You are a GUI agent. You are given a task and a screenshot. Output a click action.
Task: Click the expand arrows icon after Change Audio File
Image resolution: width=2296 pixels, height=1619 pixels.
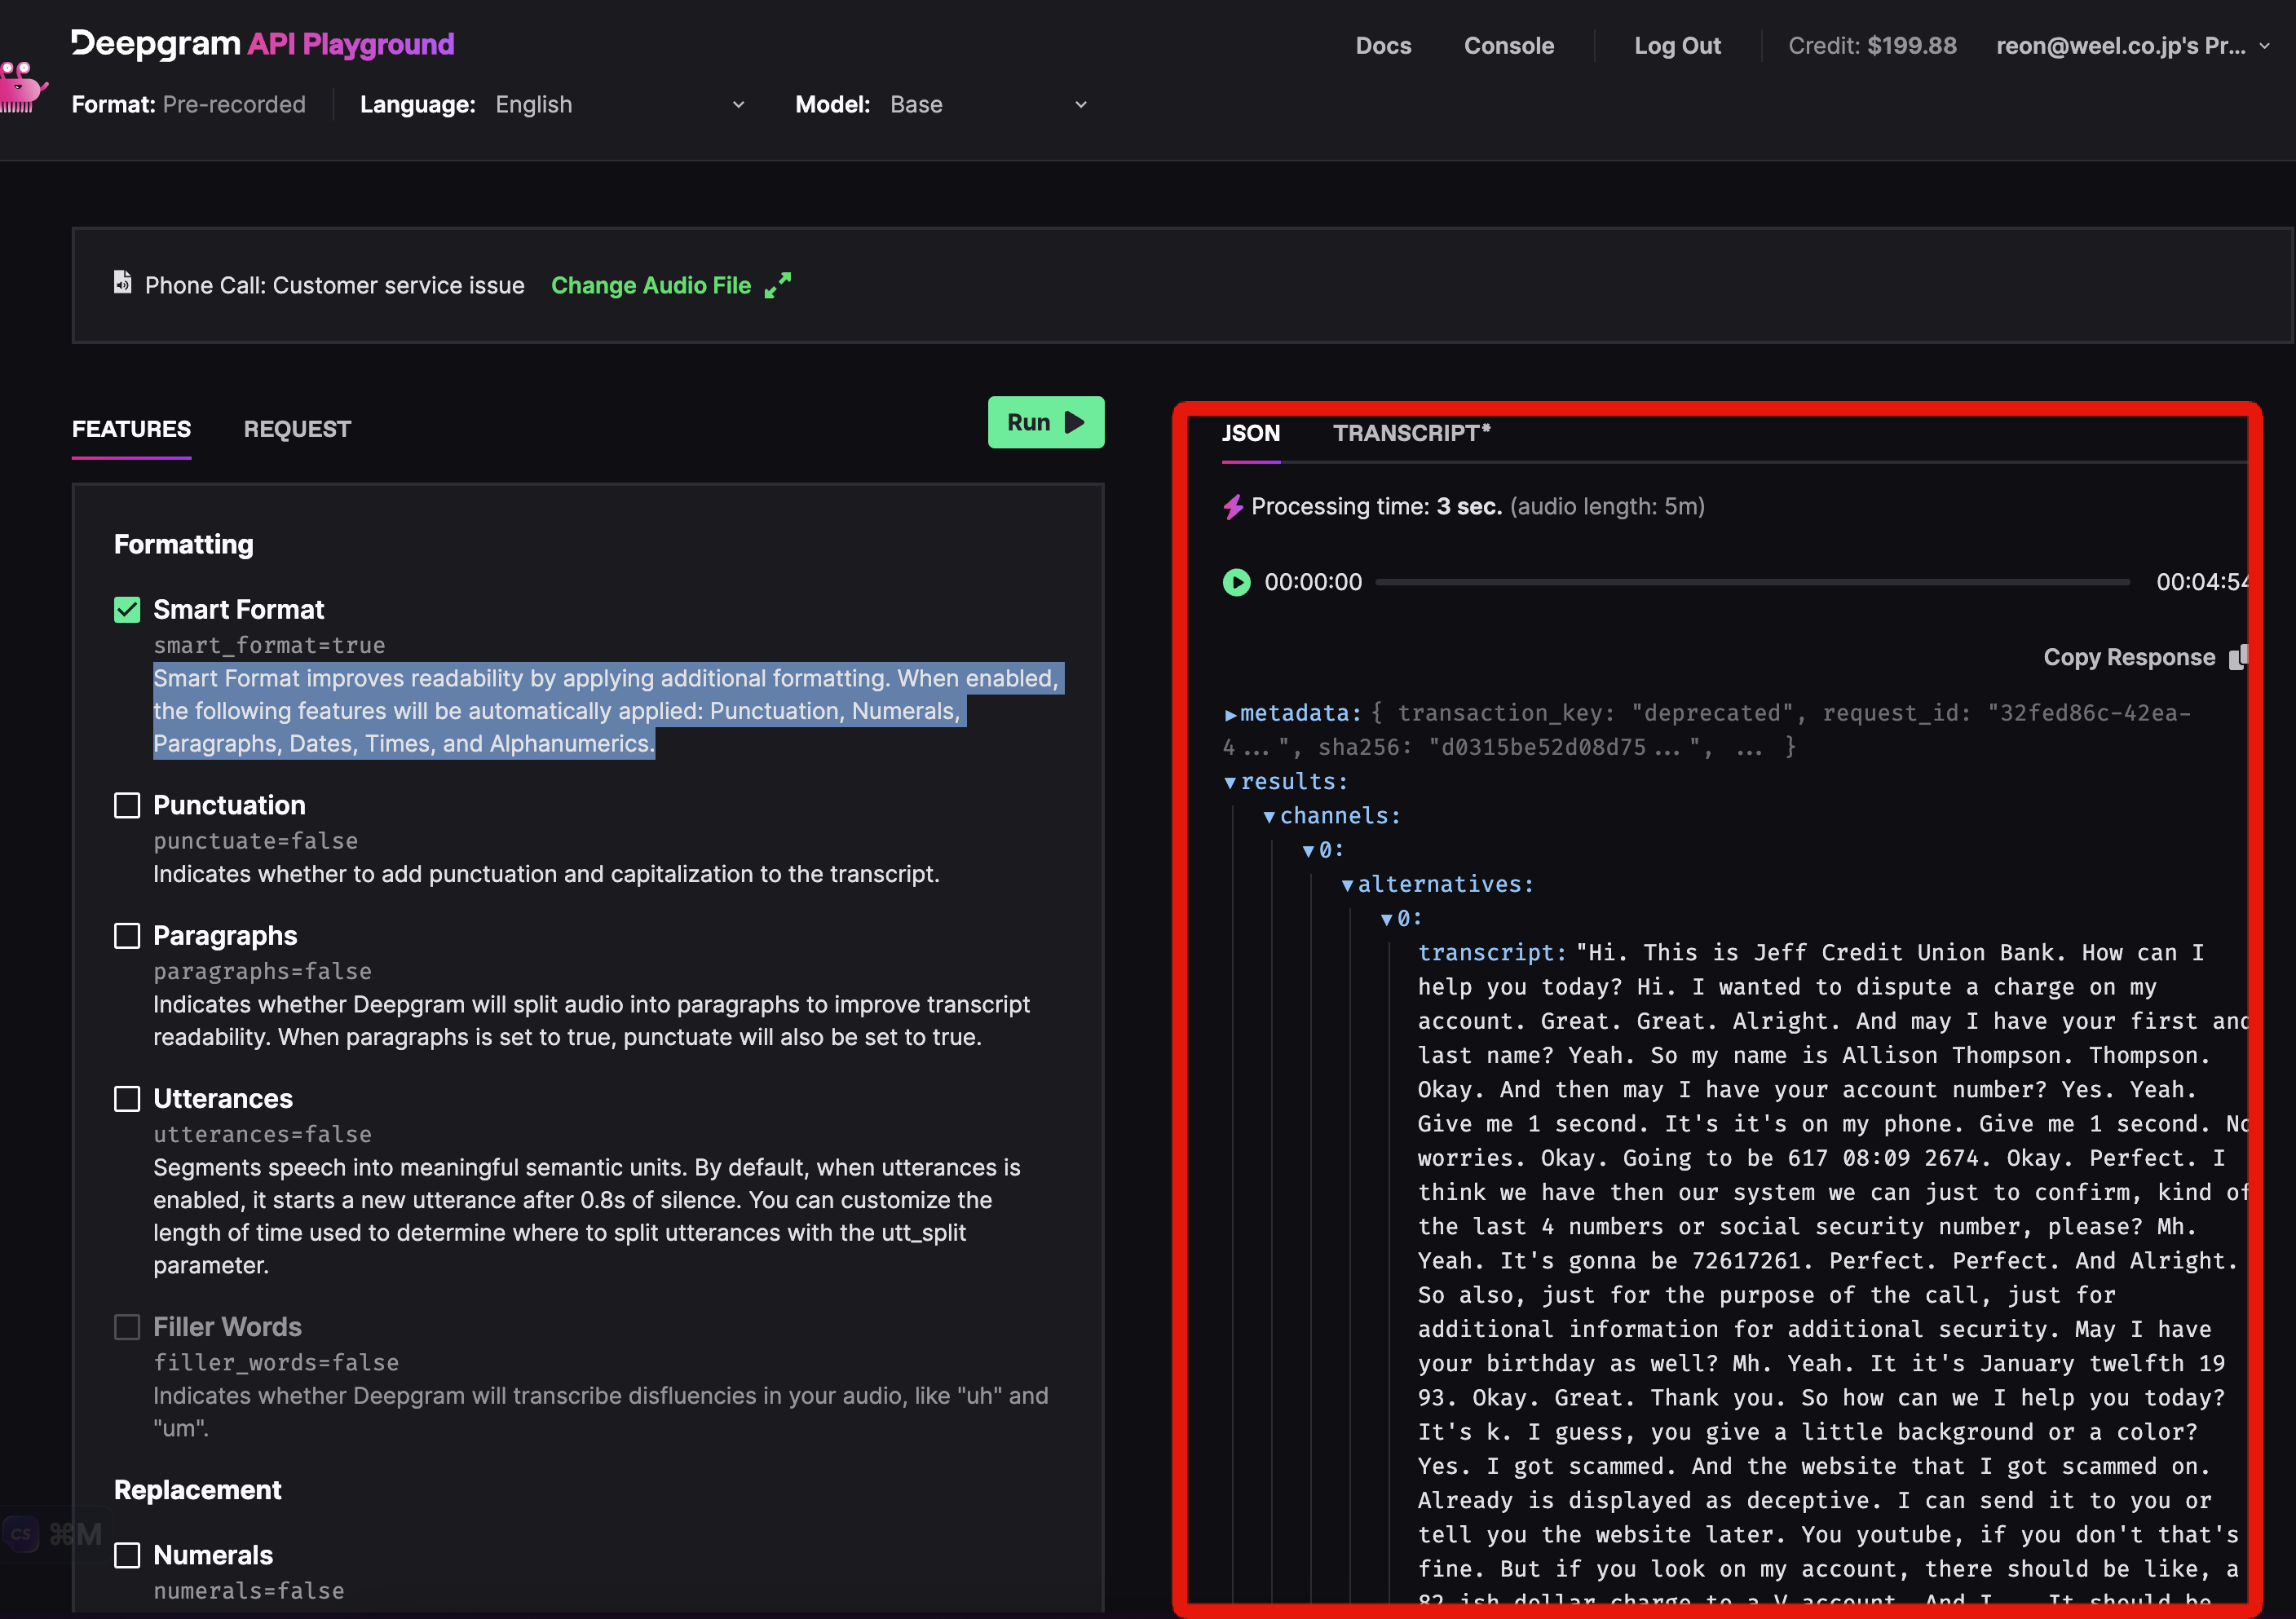tap(777, 285)
